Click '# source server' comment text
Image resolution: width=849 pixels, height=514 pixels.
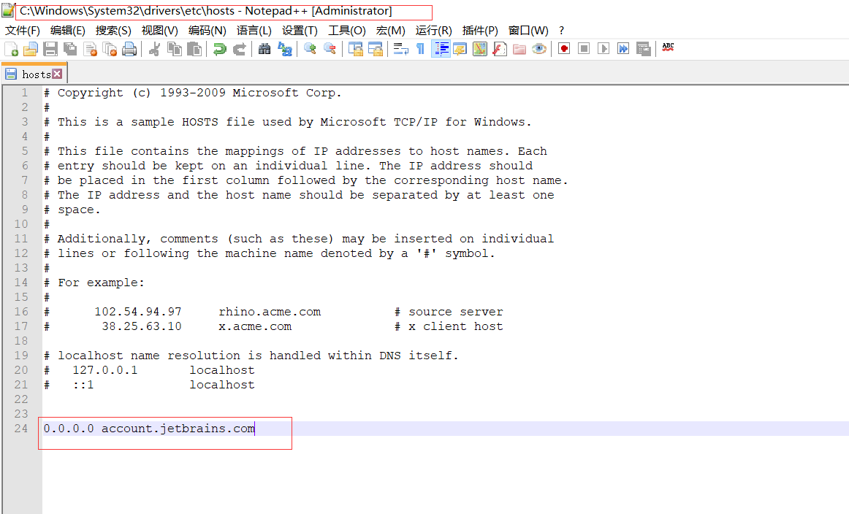(x=449, y=311)
